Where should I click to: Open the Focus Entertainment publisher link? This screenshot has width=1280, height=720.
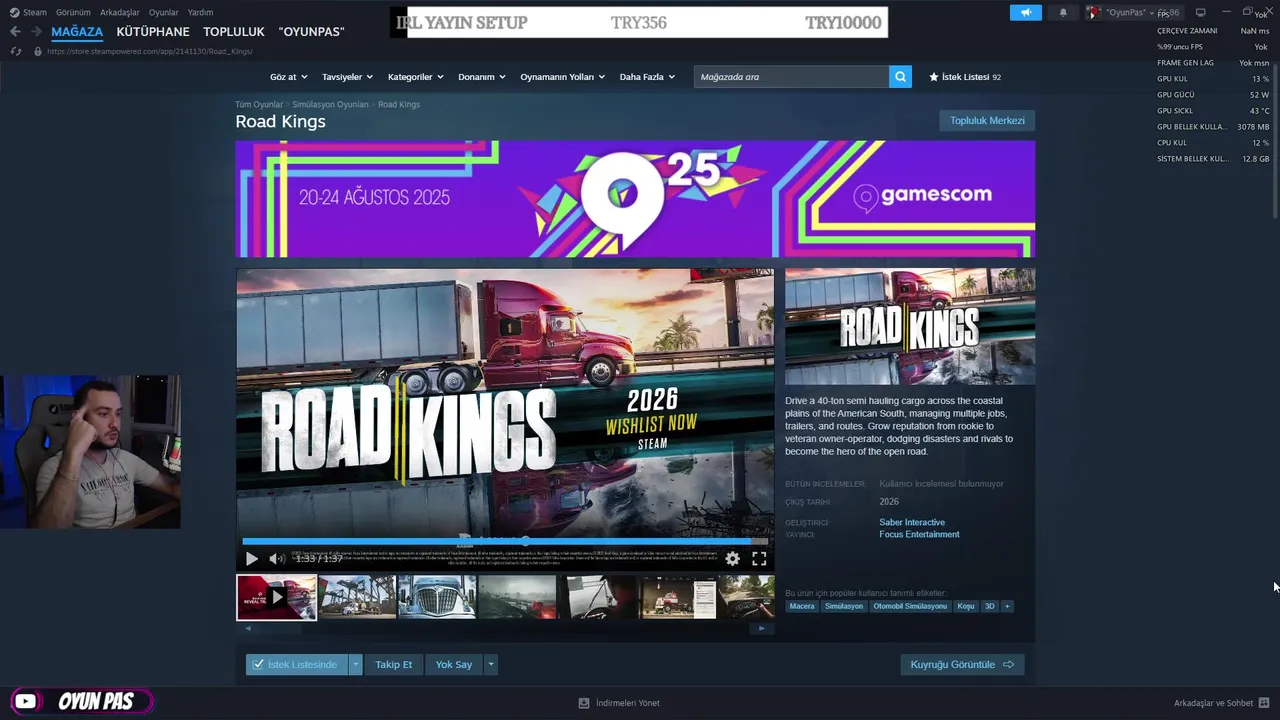coord(919,534)
